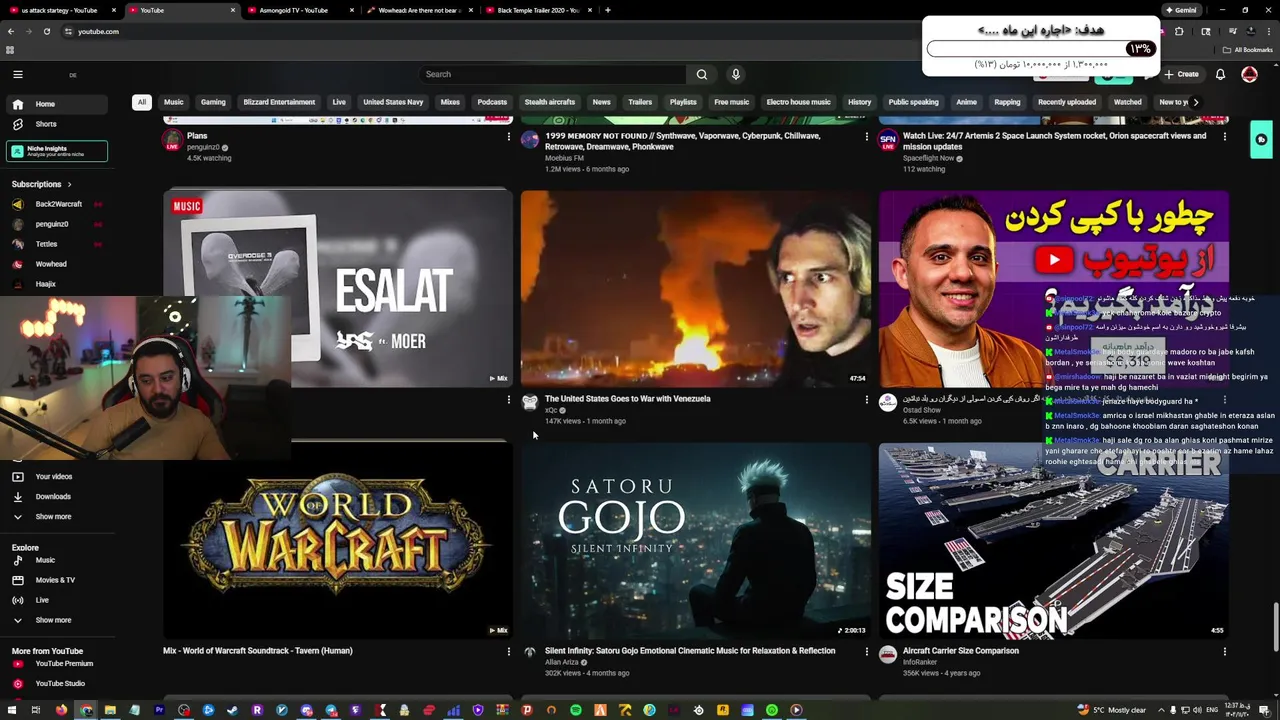Open the account avatar menu
1280x720 pixels.
point(1249,74)
